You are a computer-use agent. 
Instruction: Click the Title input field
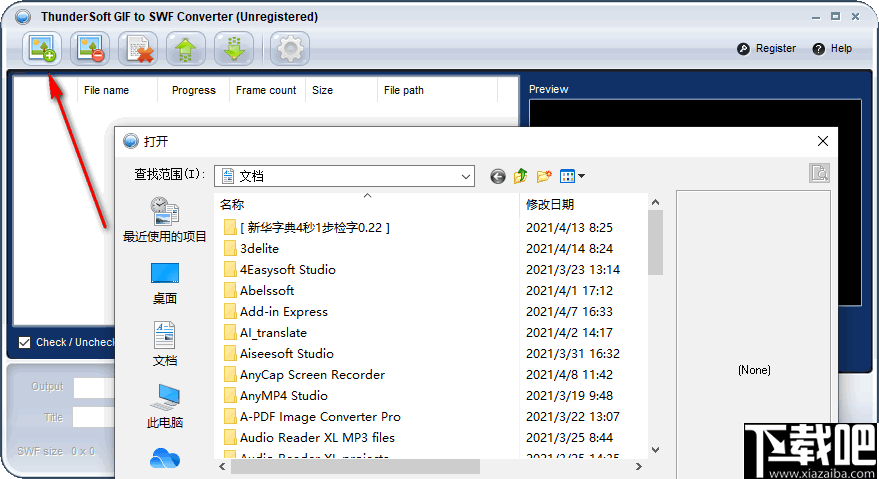click(x=94, y=417)
